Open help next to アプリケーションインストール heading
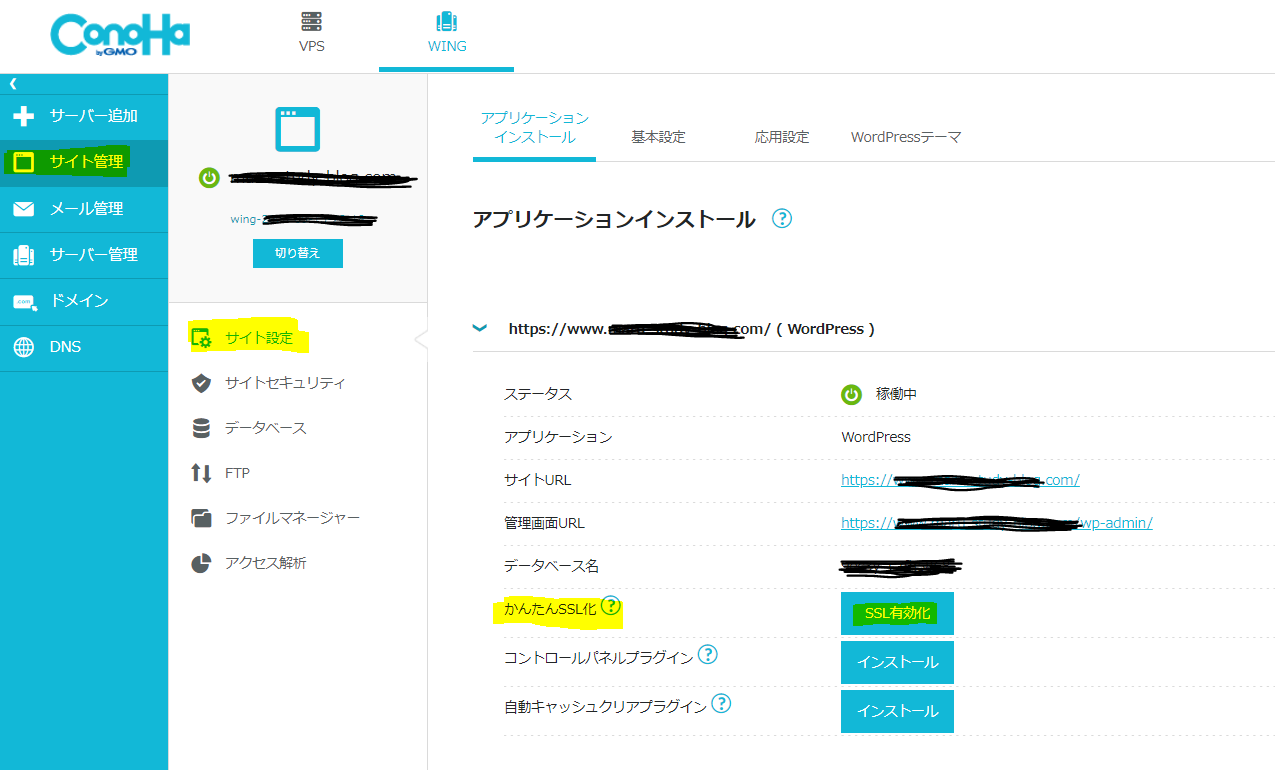The height and width of the screenshot is (770, 1275). click(x=782, y=218)
